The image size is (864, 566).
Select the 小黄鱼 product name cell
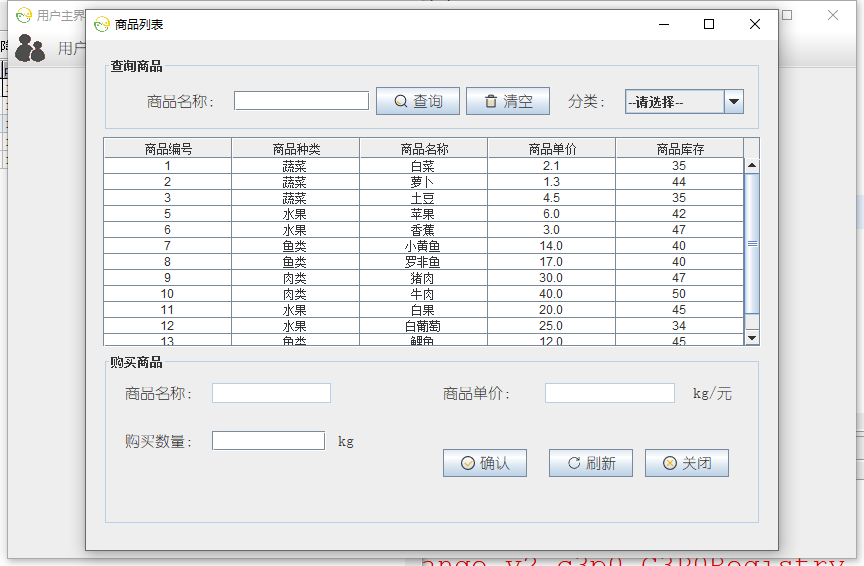[x=423, y=246]
